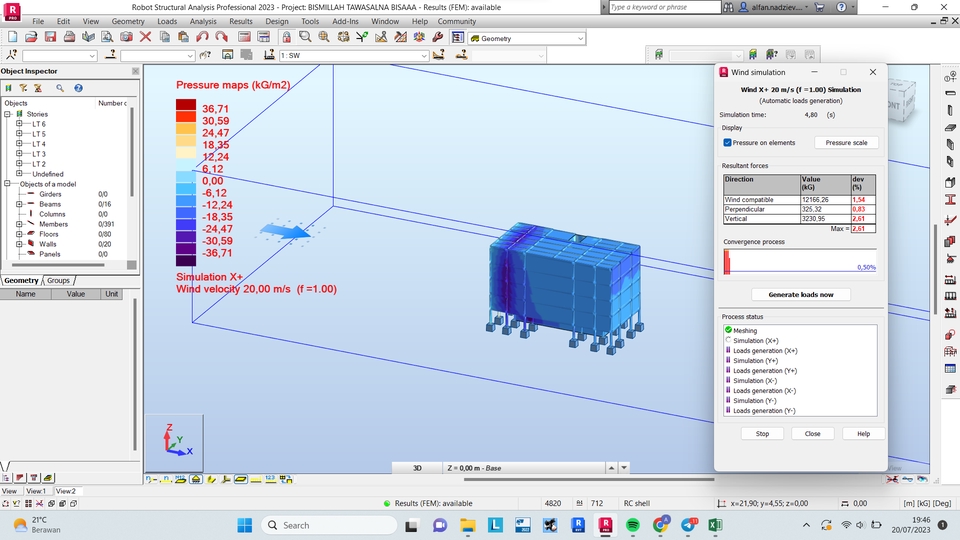Click the Save file icon in toolbar
Viewport: 960px width, 540px height.
[x=49, y=37]
